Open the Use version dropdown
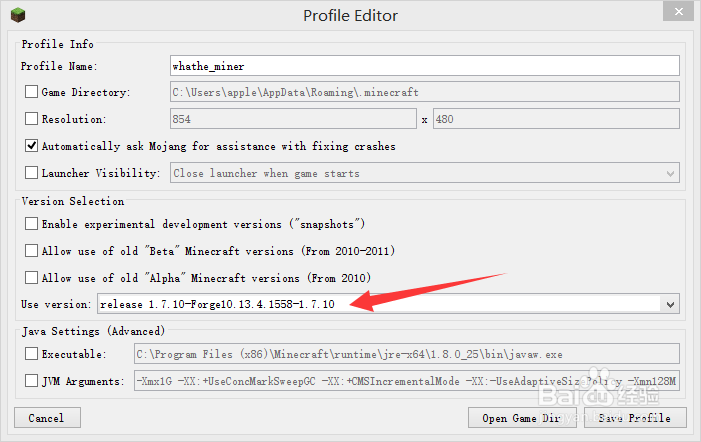The width and height of the screenshot is (701, 442). (389, 304)
